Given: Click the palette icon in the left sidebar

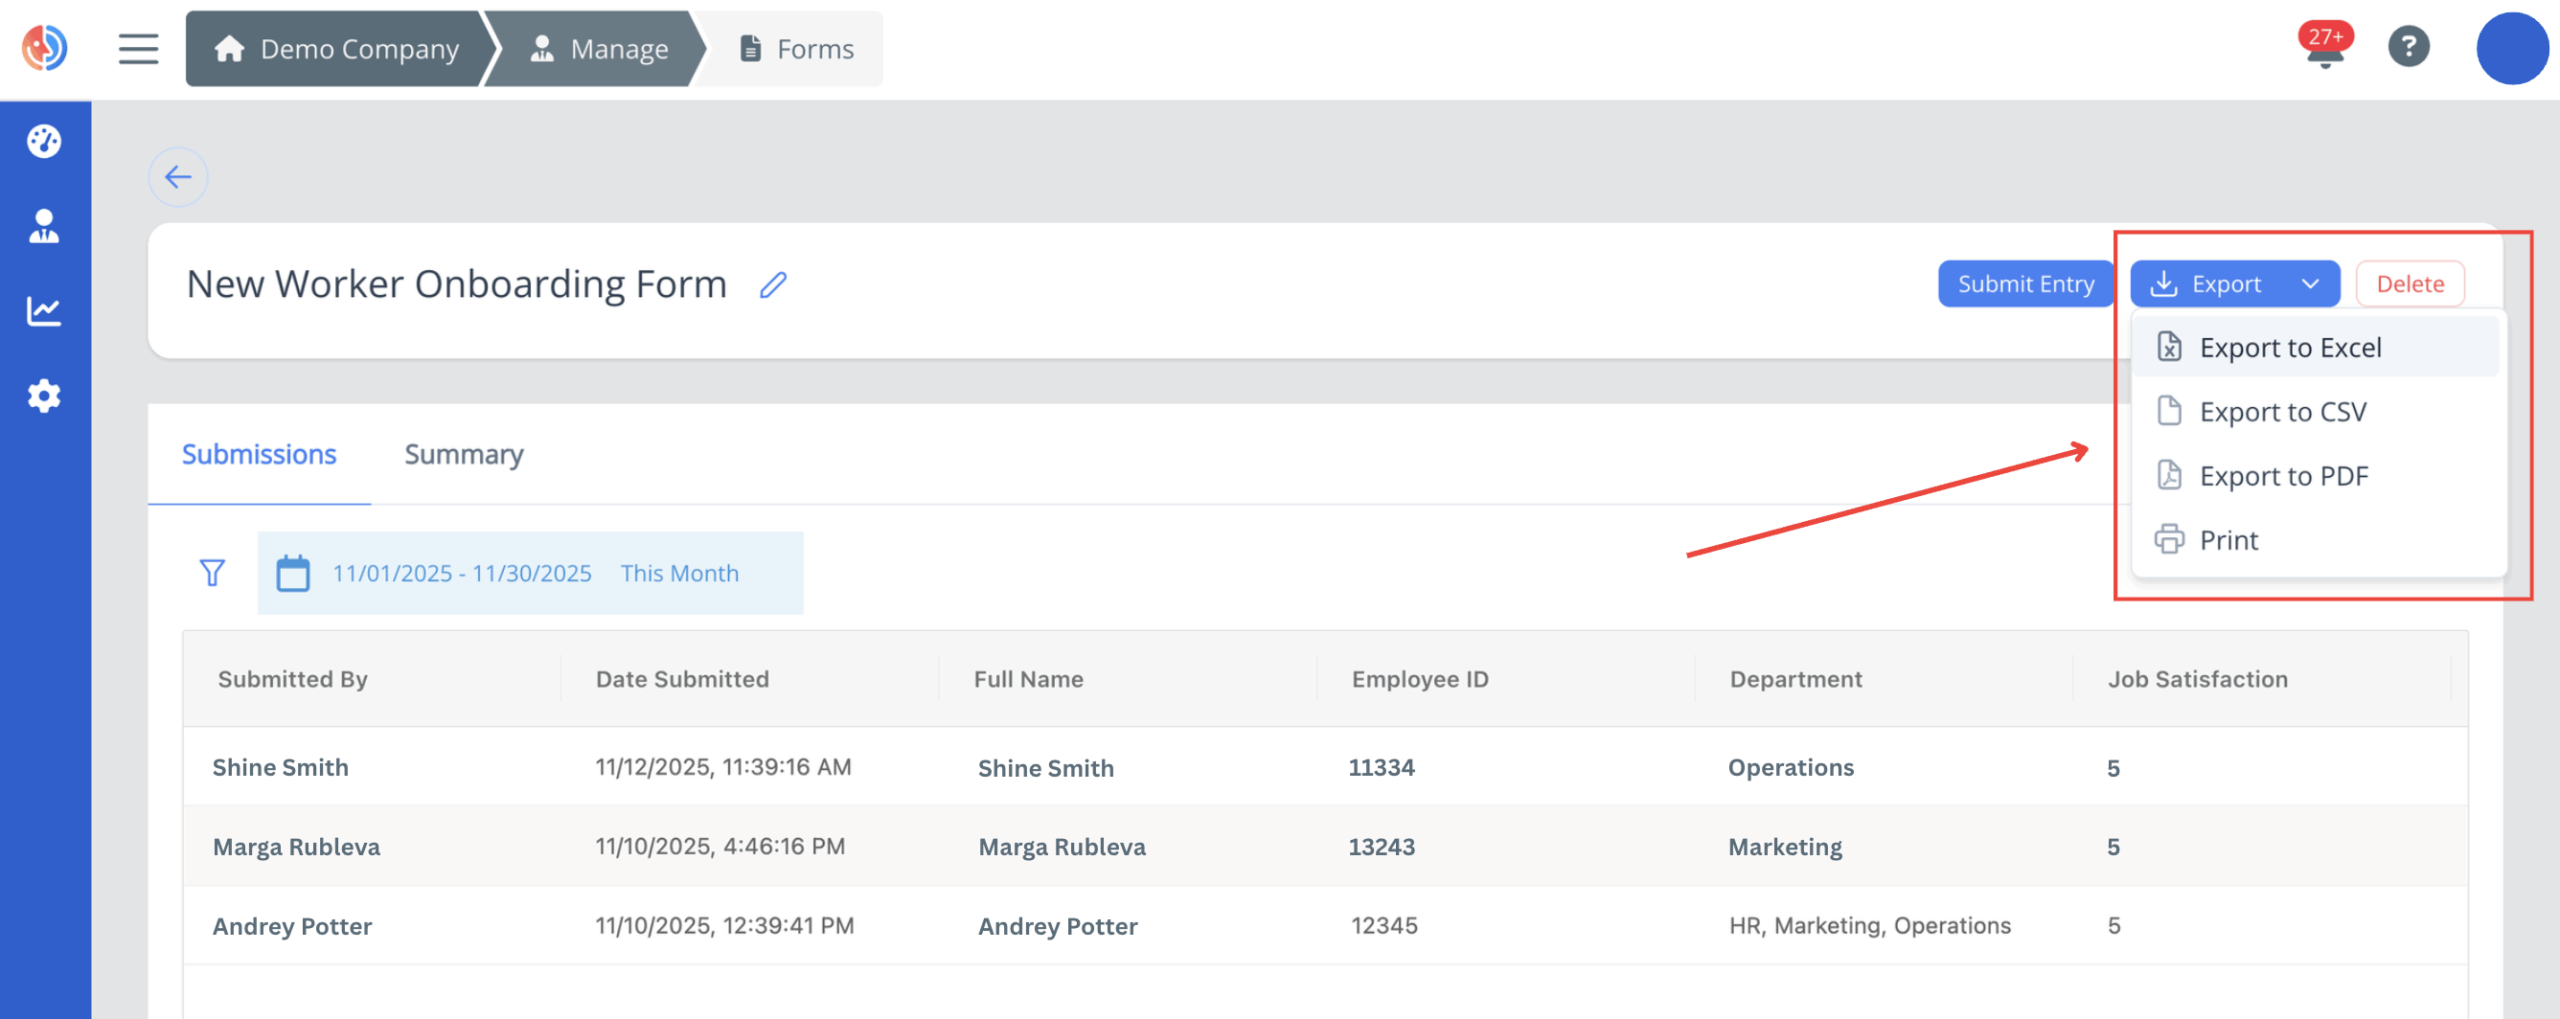Looking at the screenshot, I should coord(44,142).
